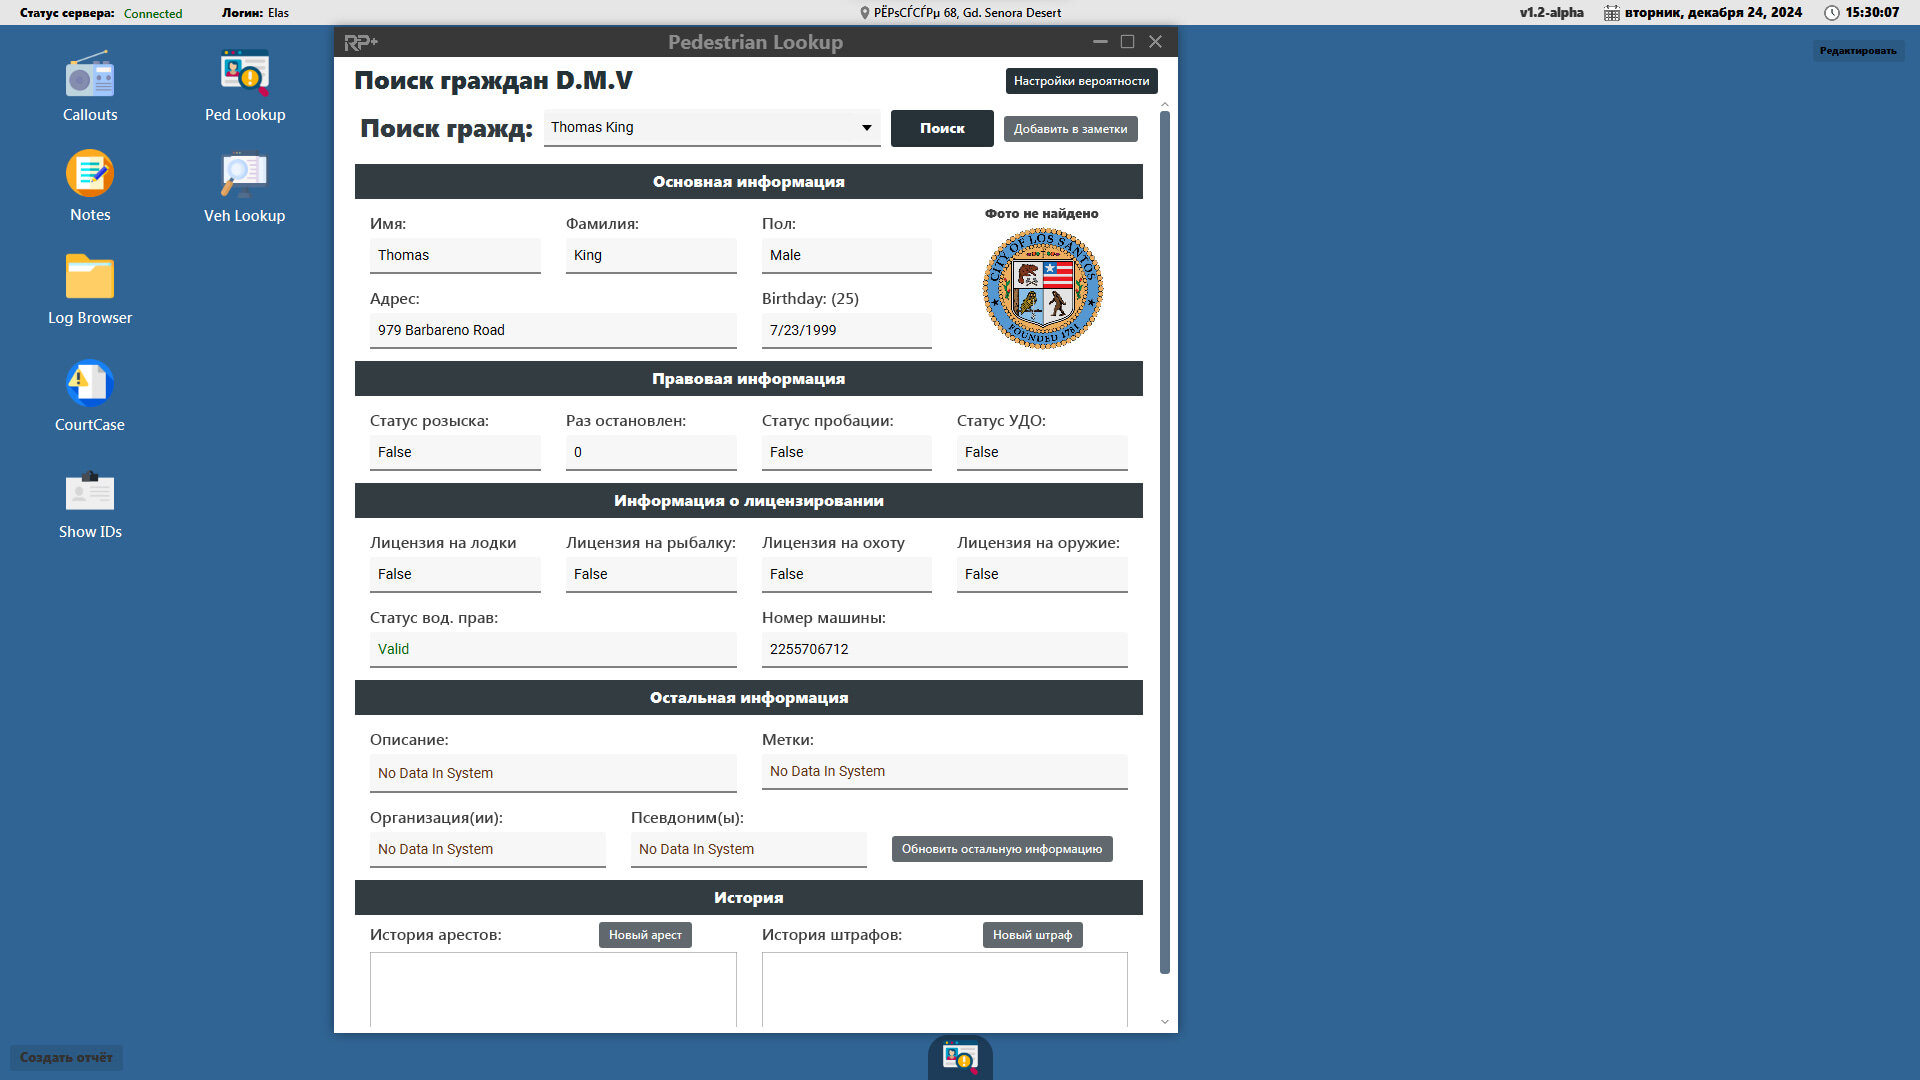This screenshot has height=1080, width=1920.
Task: Open the Notes app icon
Action: coord(90,174)
